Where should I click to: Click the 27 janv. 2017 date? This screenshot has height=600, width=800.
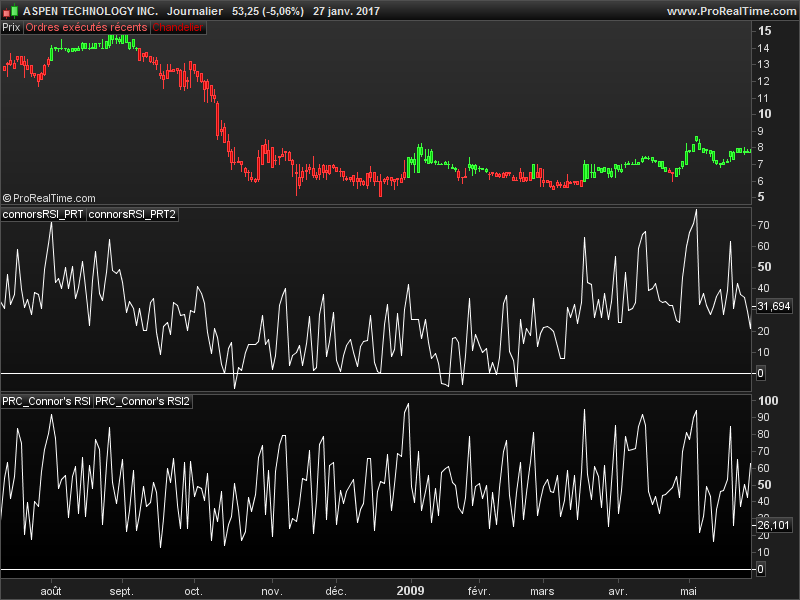tap(346, 11)
